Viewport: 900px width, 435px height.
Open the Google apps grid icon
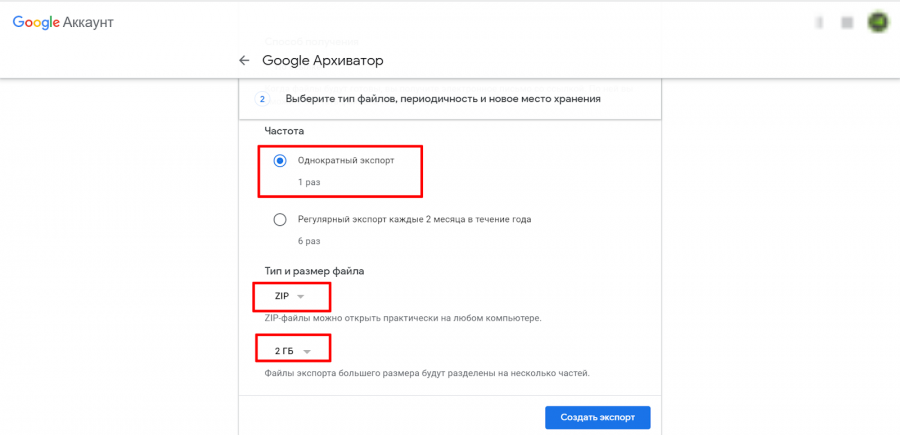coord(848,22)
